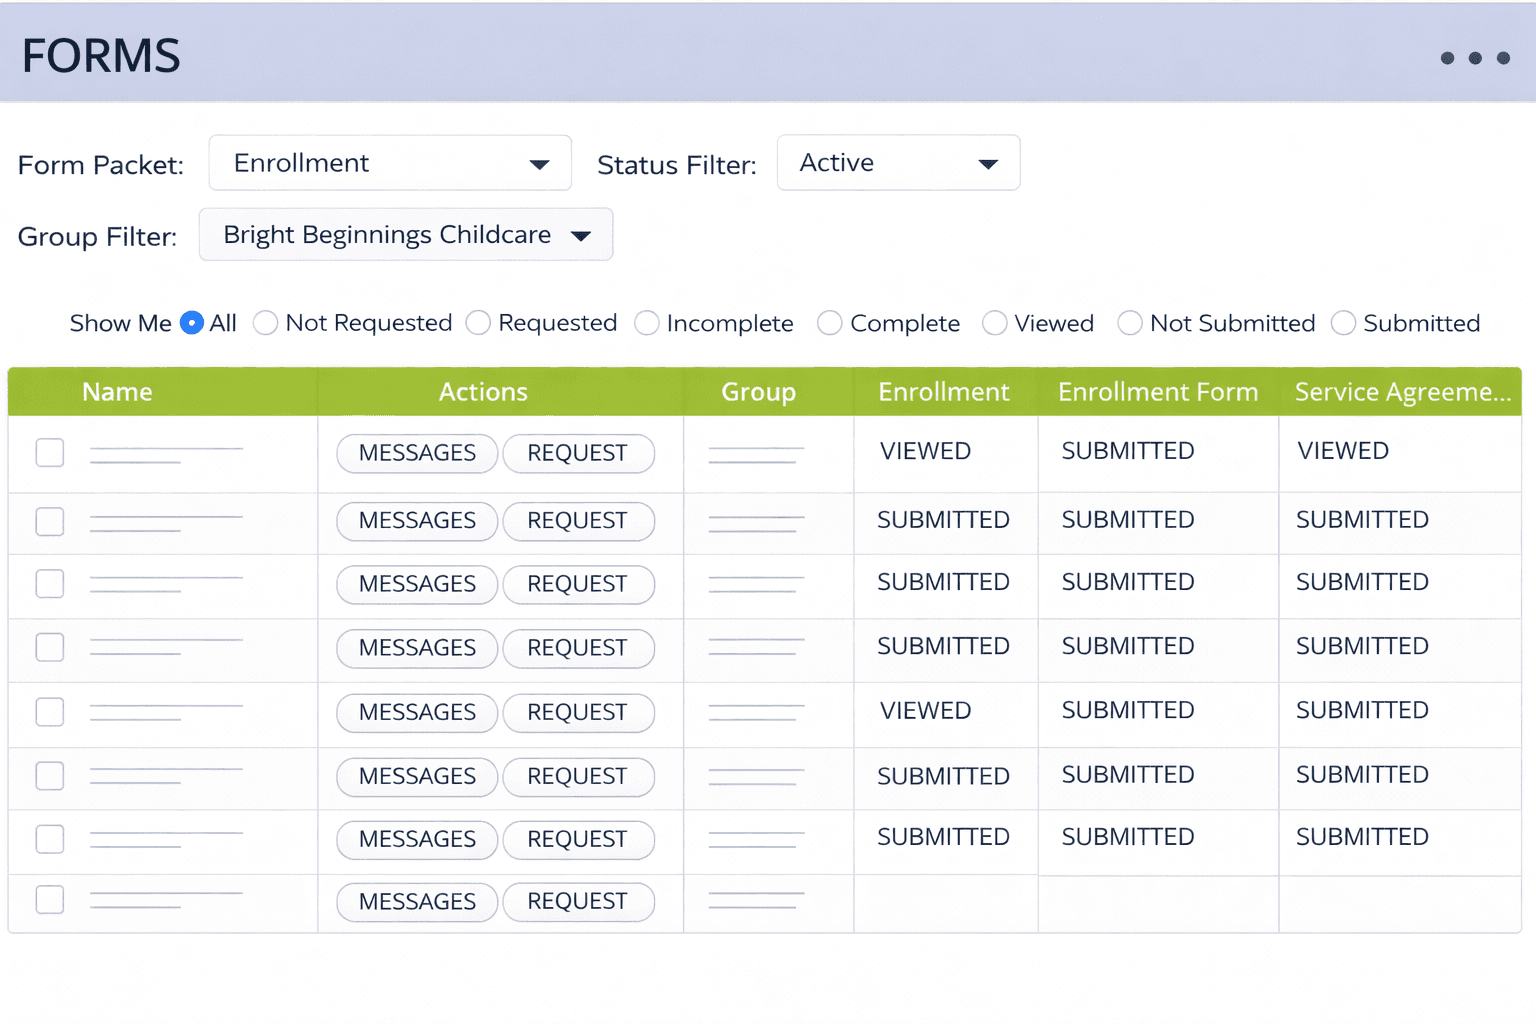
Task: Tick the seventh table row checkbox
Action: [50, 839]
